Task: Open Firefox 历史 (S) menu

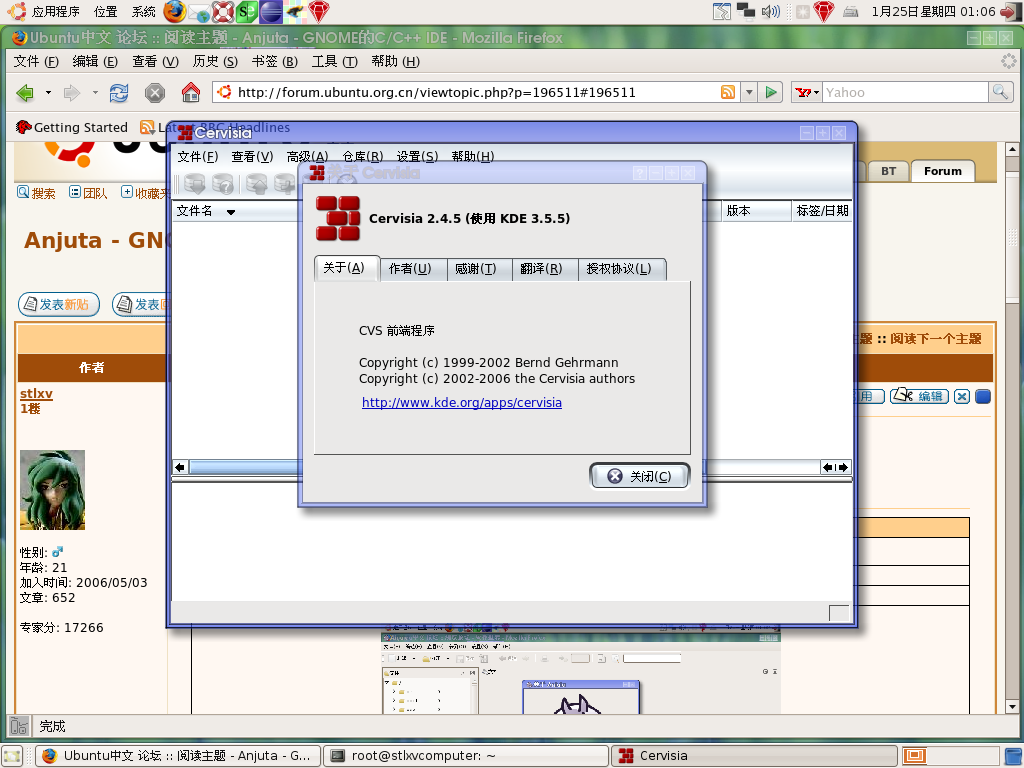Action: coord(215,61)
